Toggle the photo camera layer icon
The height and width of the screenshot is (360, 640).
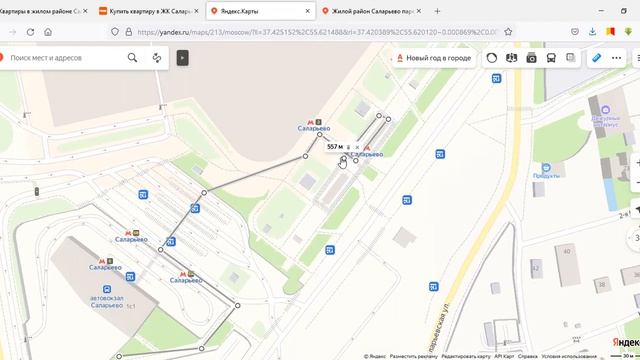click(531, 58)
